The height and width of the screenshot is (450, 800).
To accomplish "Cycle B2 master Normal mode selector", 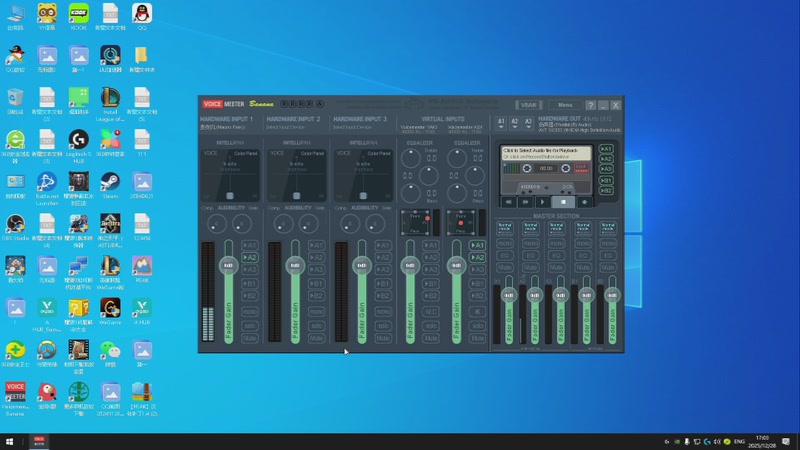I will click(608, 228).
